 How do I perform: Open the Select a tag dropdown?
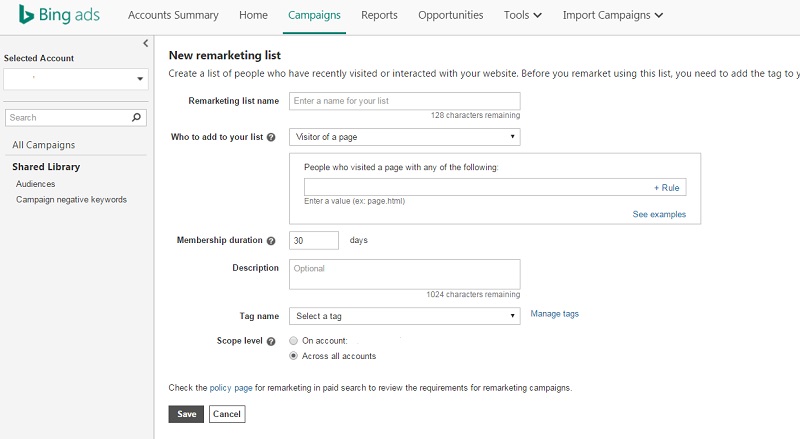click(405, 316)
